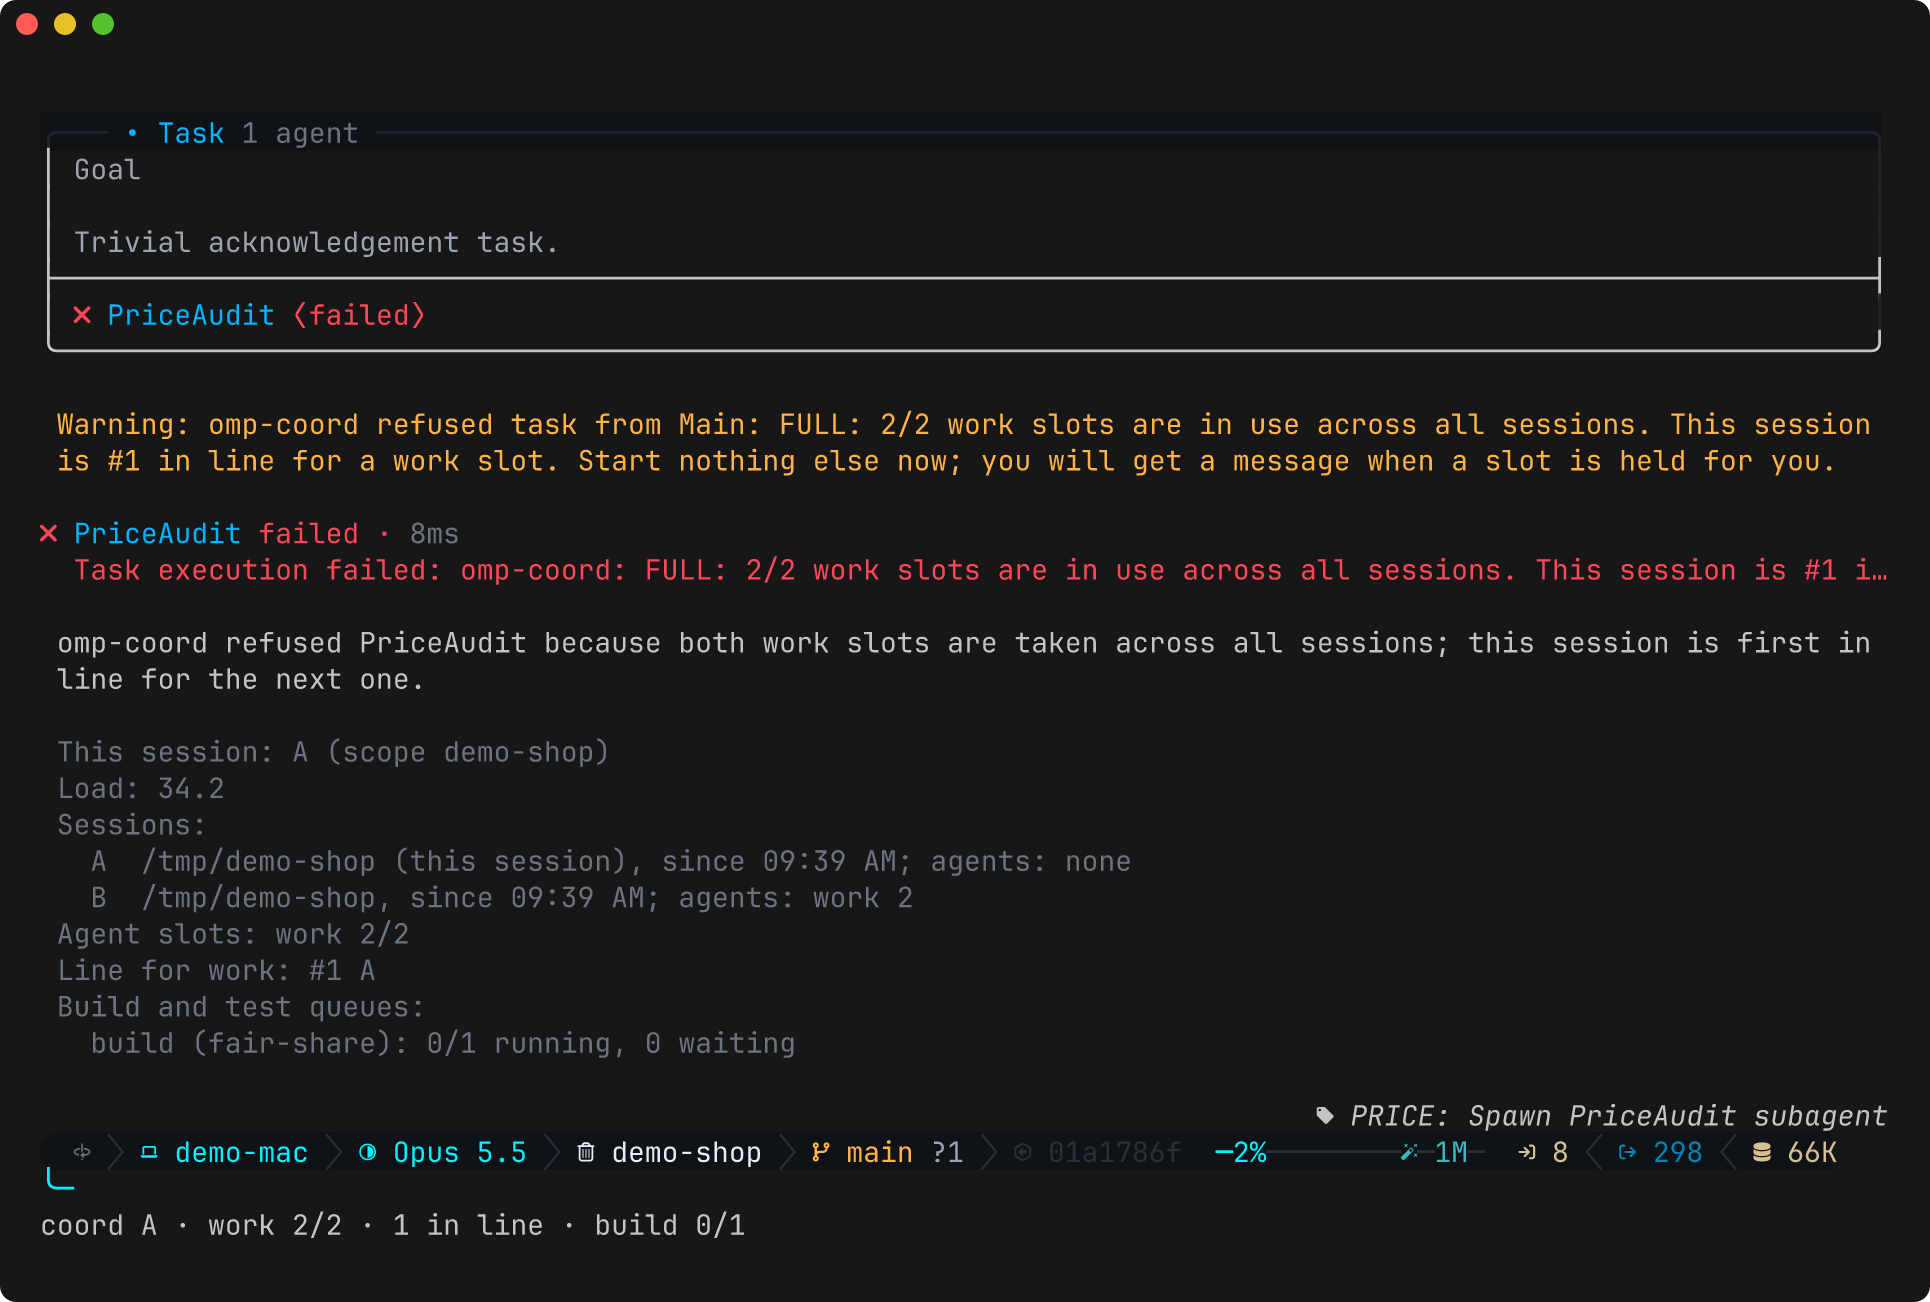The width and height of the screenshot is (1930, 1302).
Task: Click the tag icon before PRICE label
Action: tap(1325, 1115)
